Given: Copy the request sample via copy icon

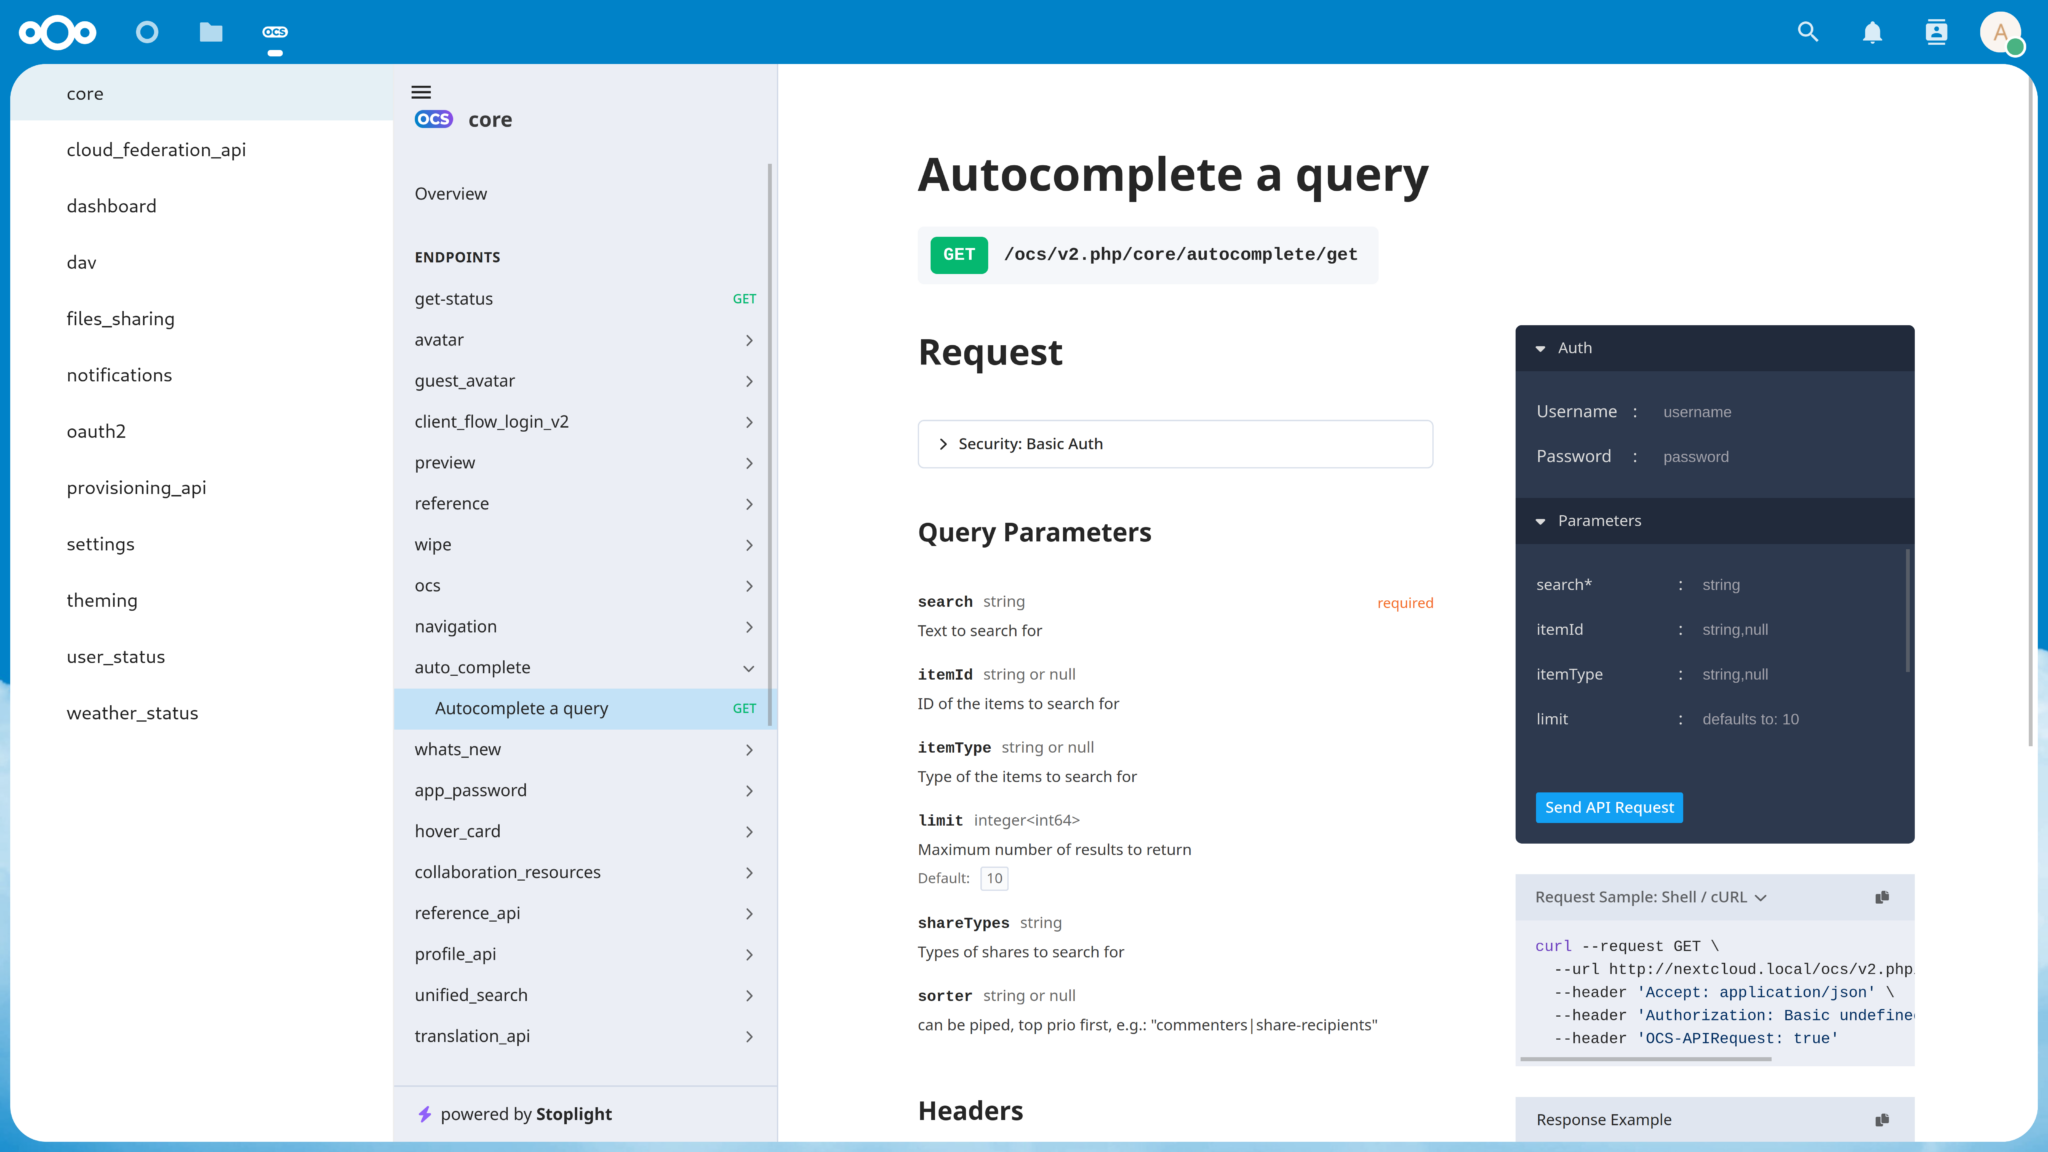Looking at the screenshot, I should [x=1882, y=897].
